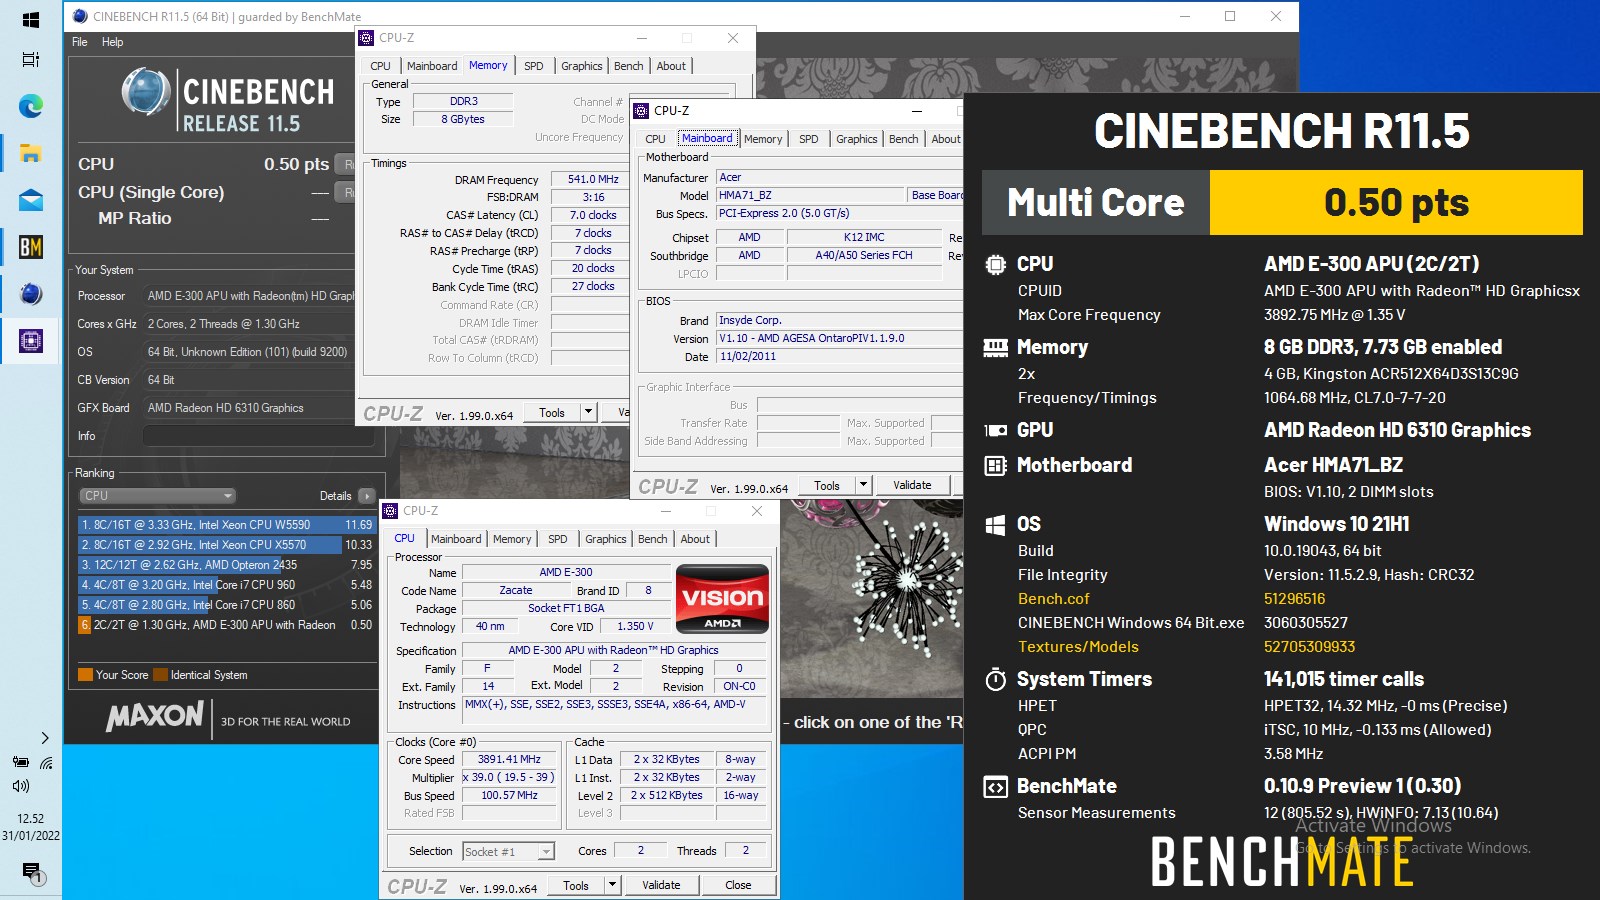Open the Cinebench Help menu
The width and height of the screenshot is (1600, 900).
point(112,42)
